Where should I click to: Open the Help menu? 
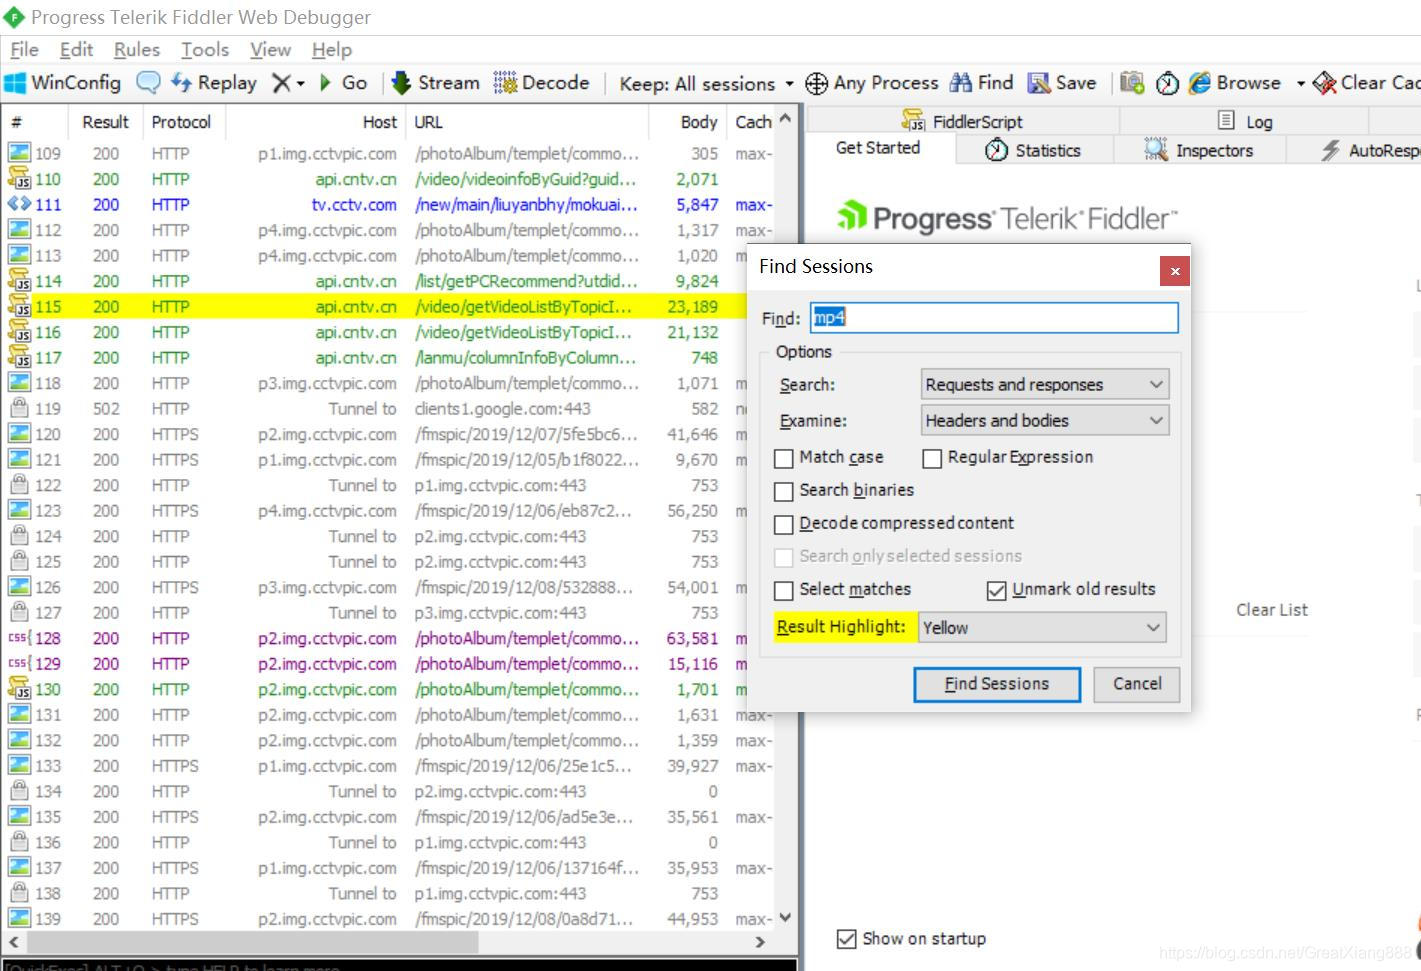(x=331, y=49)
